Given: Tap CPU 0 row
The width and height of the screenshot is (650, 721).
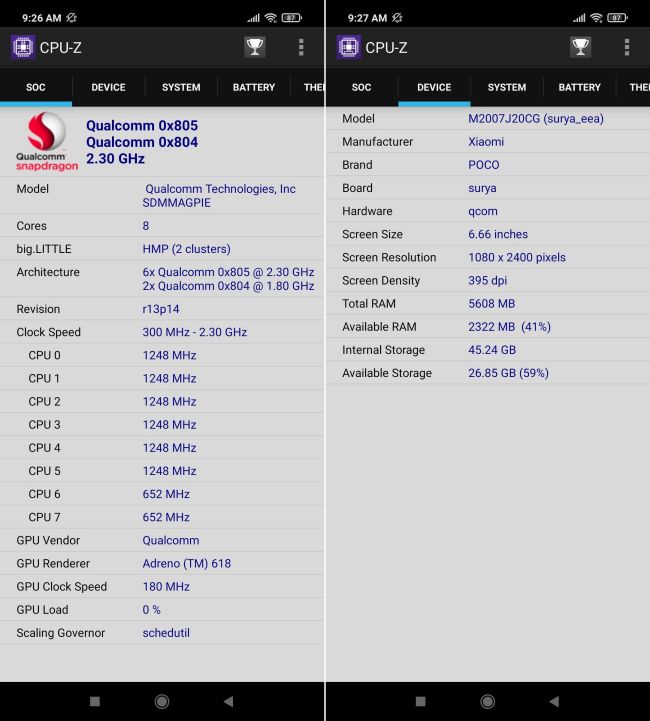Looking at the screenshot, I should [x=162, y=355].
